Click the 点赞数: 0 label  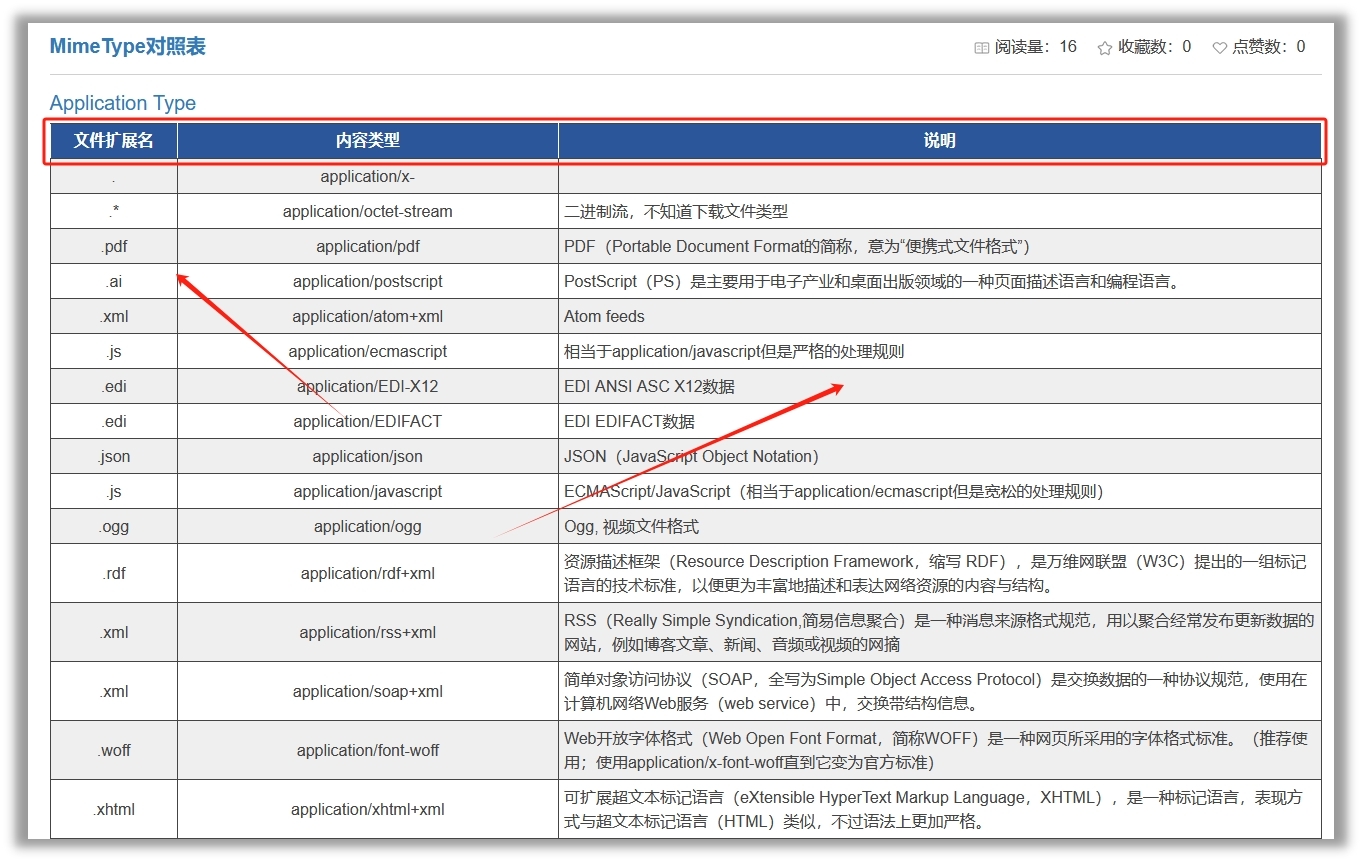click(x=1269, y=47)
